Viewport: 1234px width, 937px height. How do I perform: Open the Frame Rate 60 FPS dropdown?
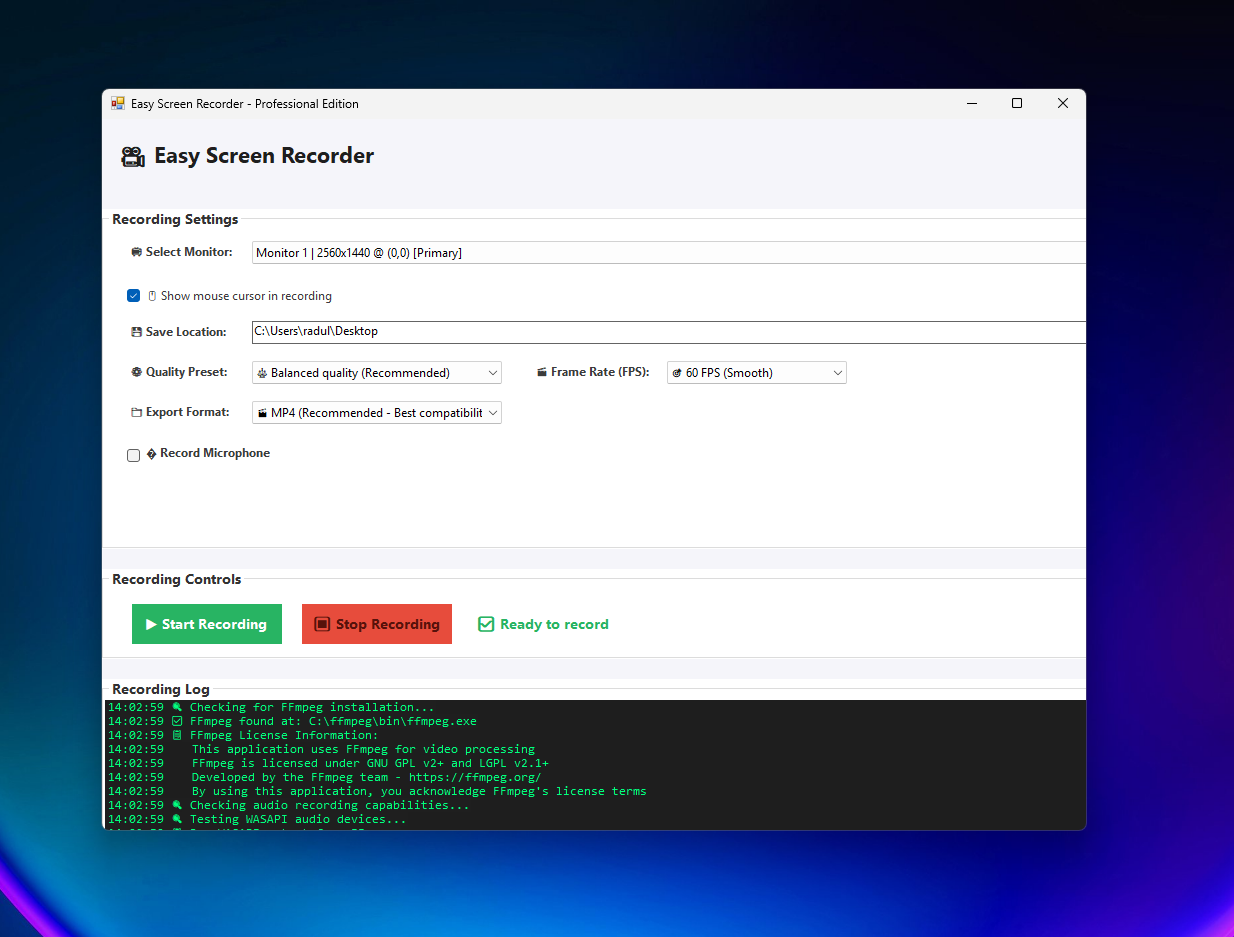click(x=756, y=373)
